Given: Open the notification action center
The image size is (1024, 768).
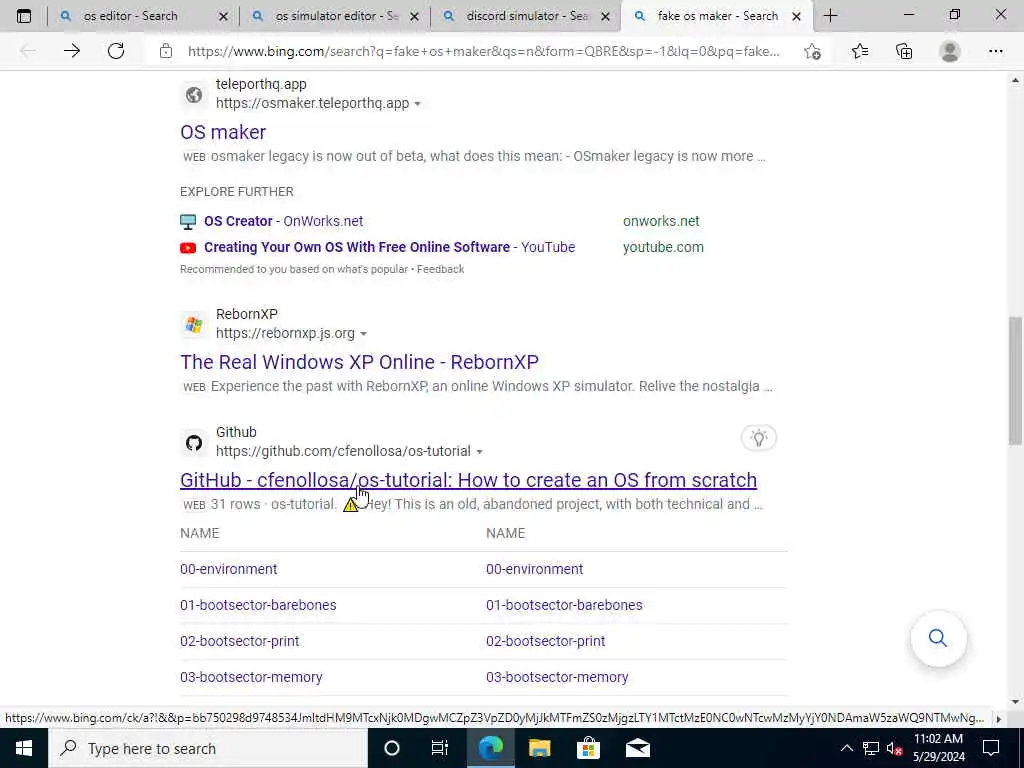Looking at the screenshot, I should (x=991, y=748).
